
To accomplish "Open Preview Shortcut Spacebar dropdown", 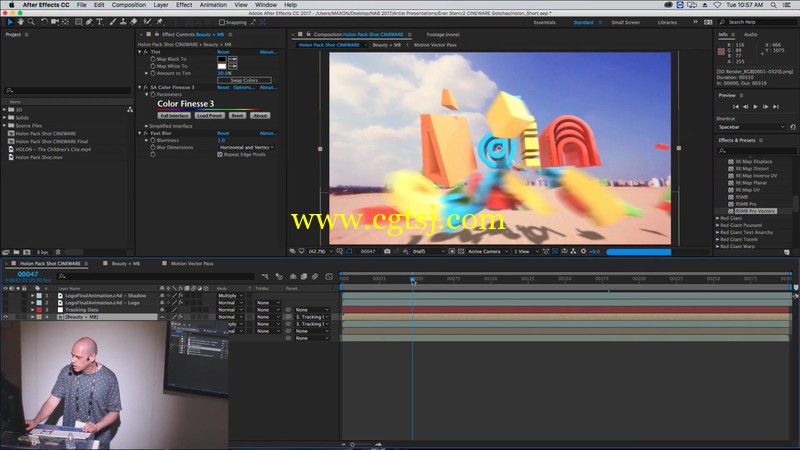I will point(751,127).
